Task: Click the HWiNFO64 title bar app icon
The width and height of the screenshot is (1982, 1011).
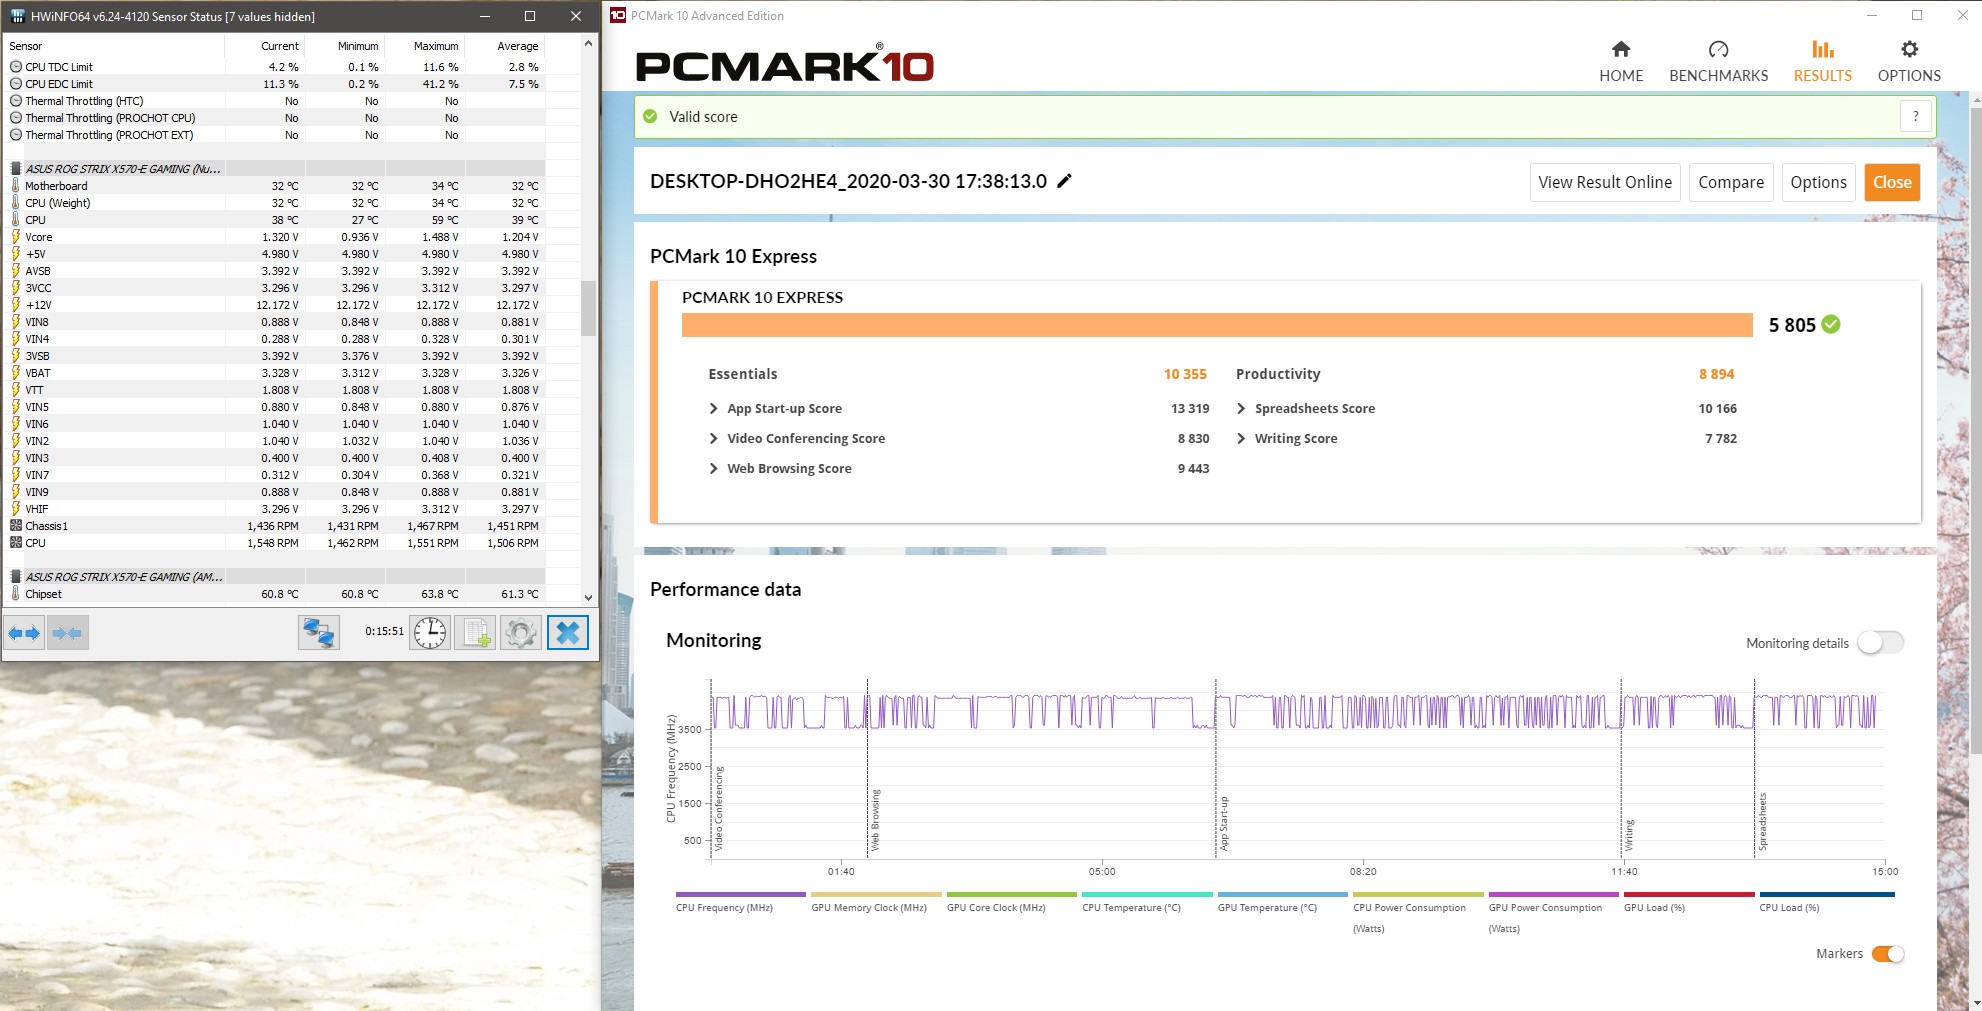Action: 17,16
